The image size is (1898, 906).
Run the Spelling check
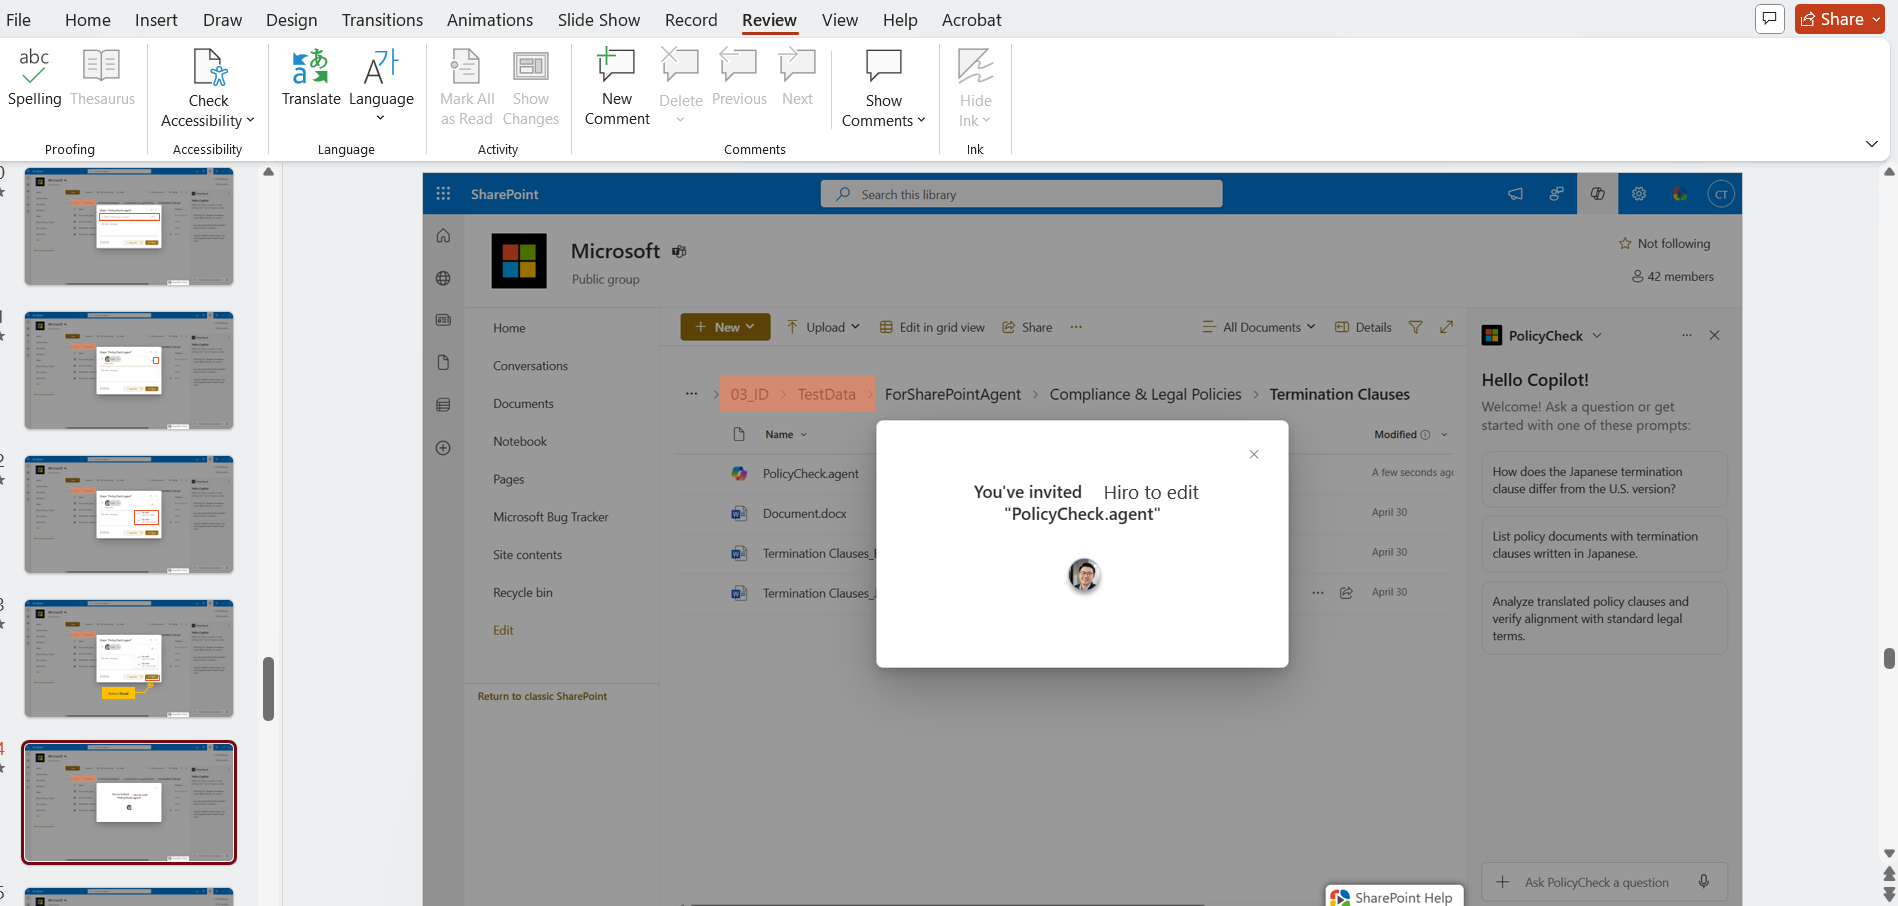[34, 78]
